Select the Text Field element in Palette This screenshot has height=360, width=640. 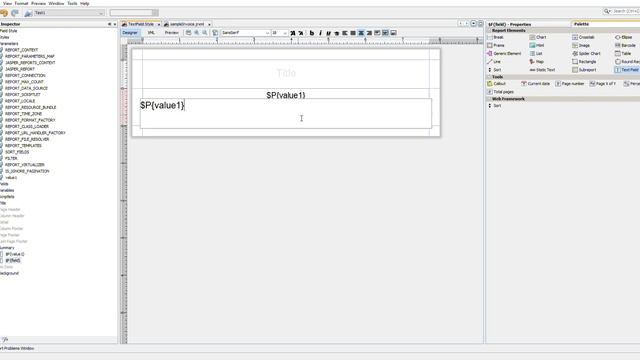(627, 70)
